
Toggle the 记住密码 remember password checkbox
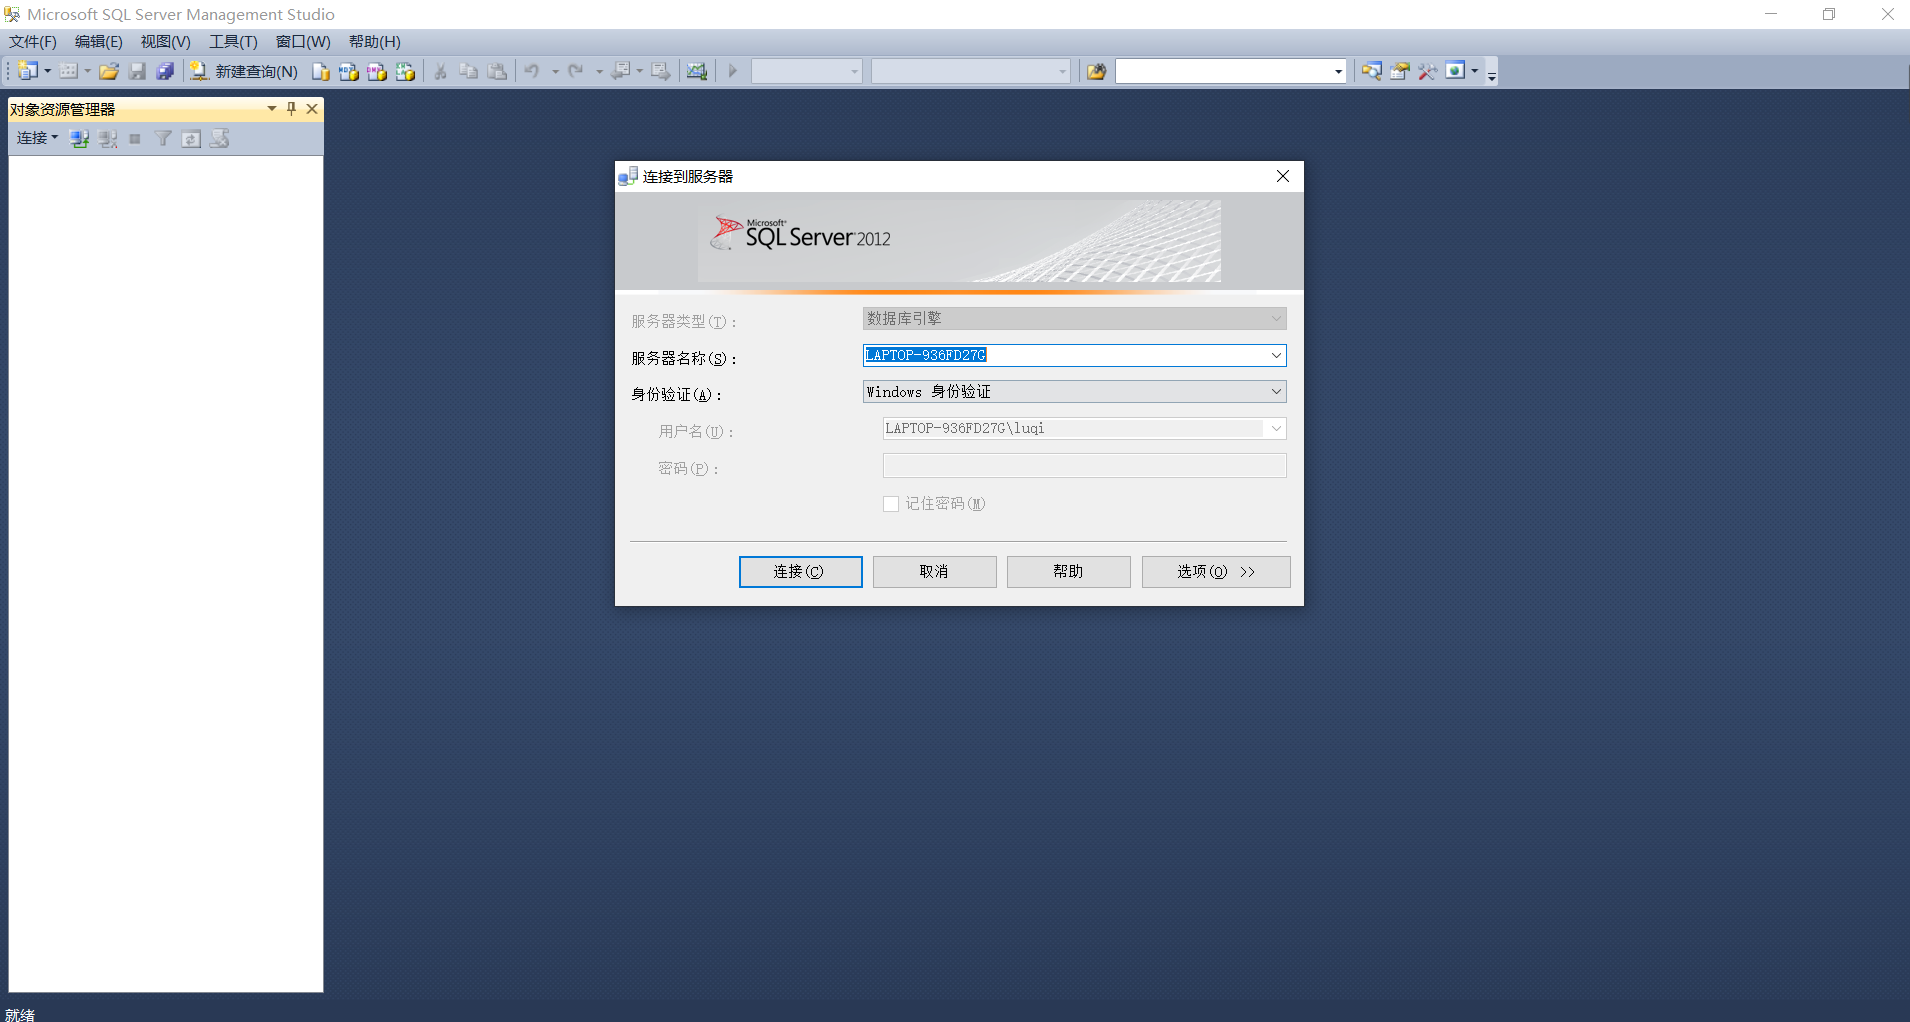point(891,504)
